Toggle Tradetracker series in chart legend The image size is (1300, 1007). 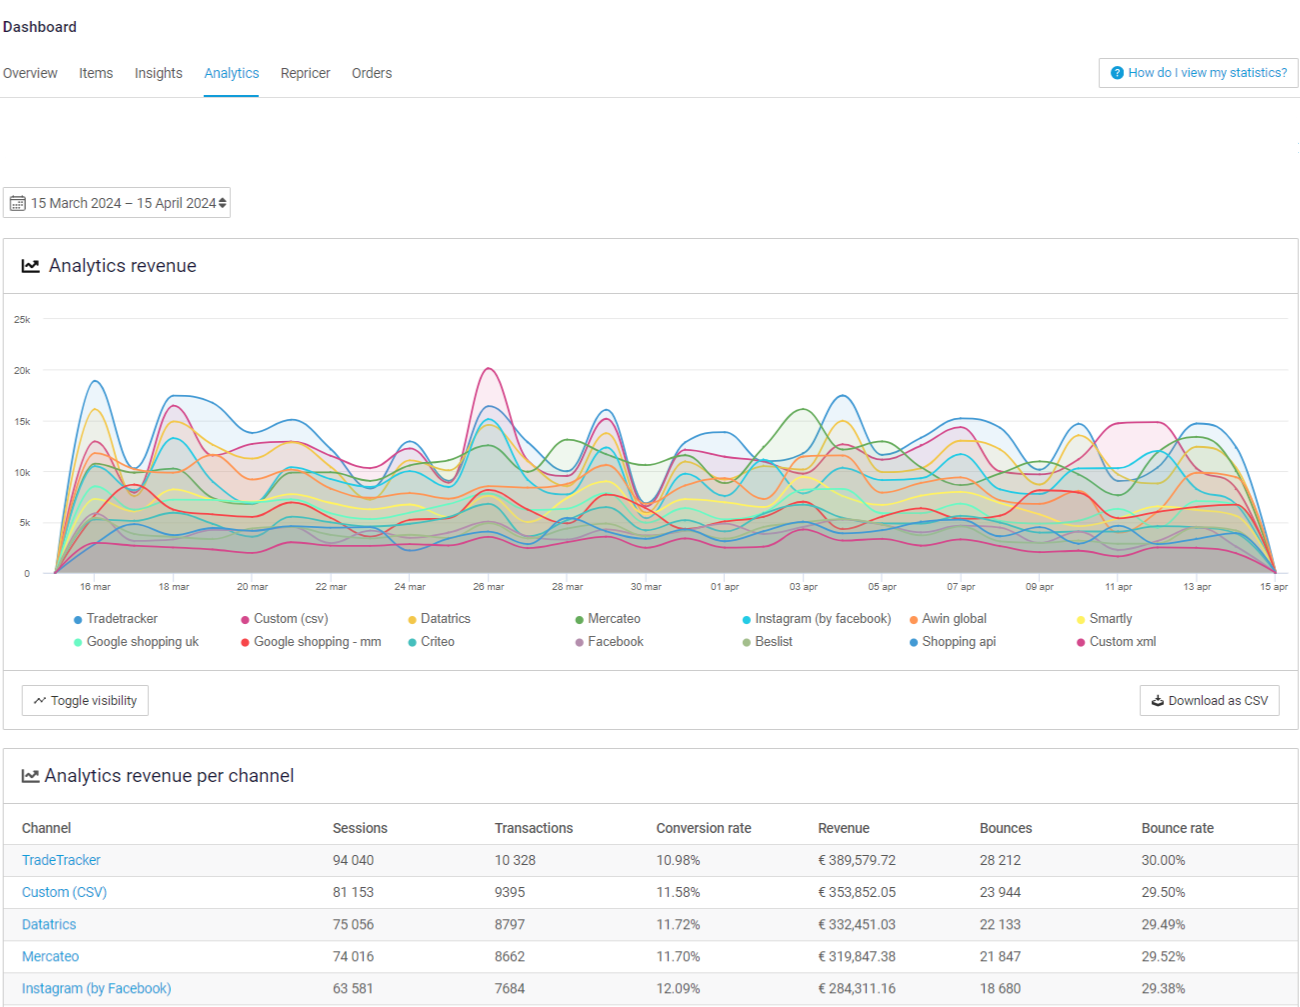(x=121, y=619)
